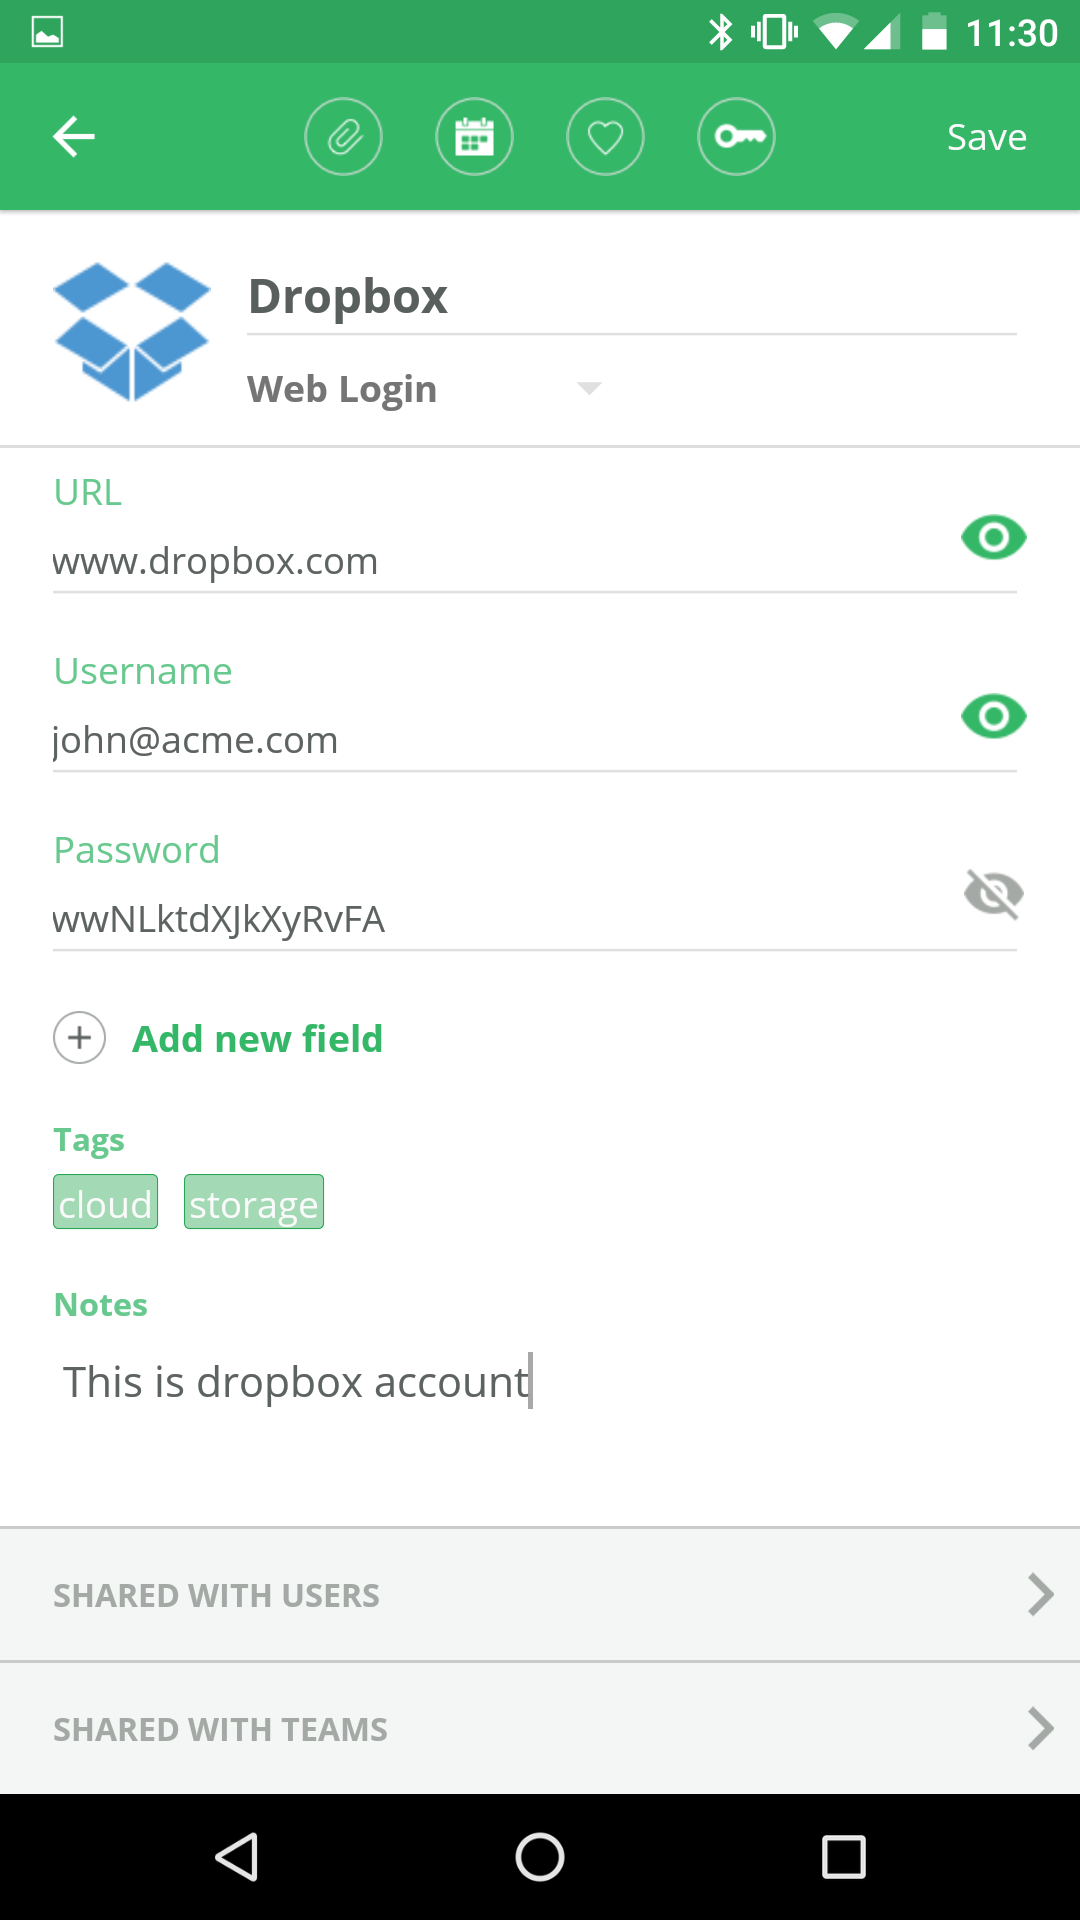Mark this login as favorite
1080x1920 pixels.
[605, 136]
